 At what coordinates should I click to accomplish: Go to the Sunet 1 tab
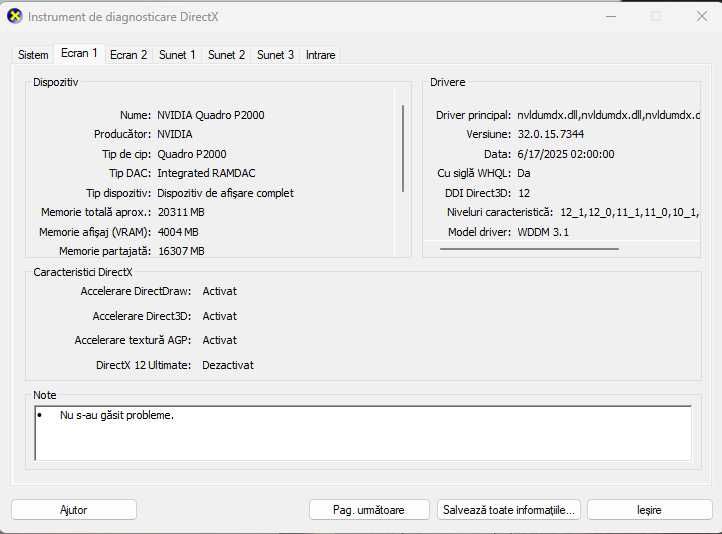tap(177, 55)
